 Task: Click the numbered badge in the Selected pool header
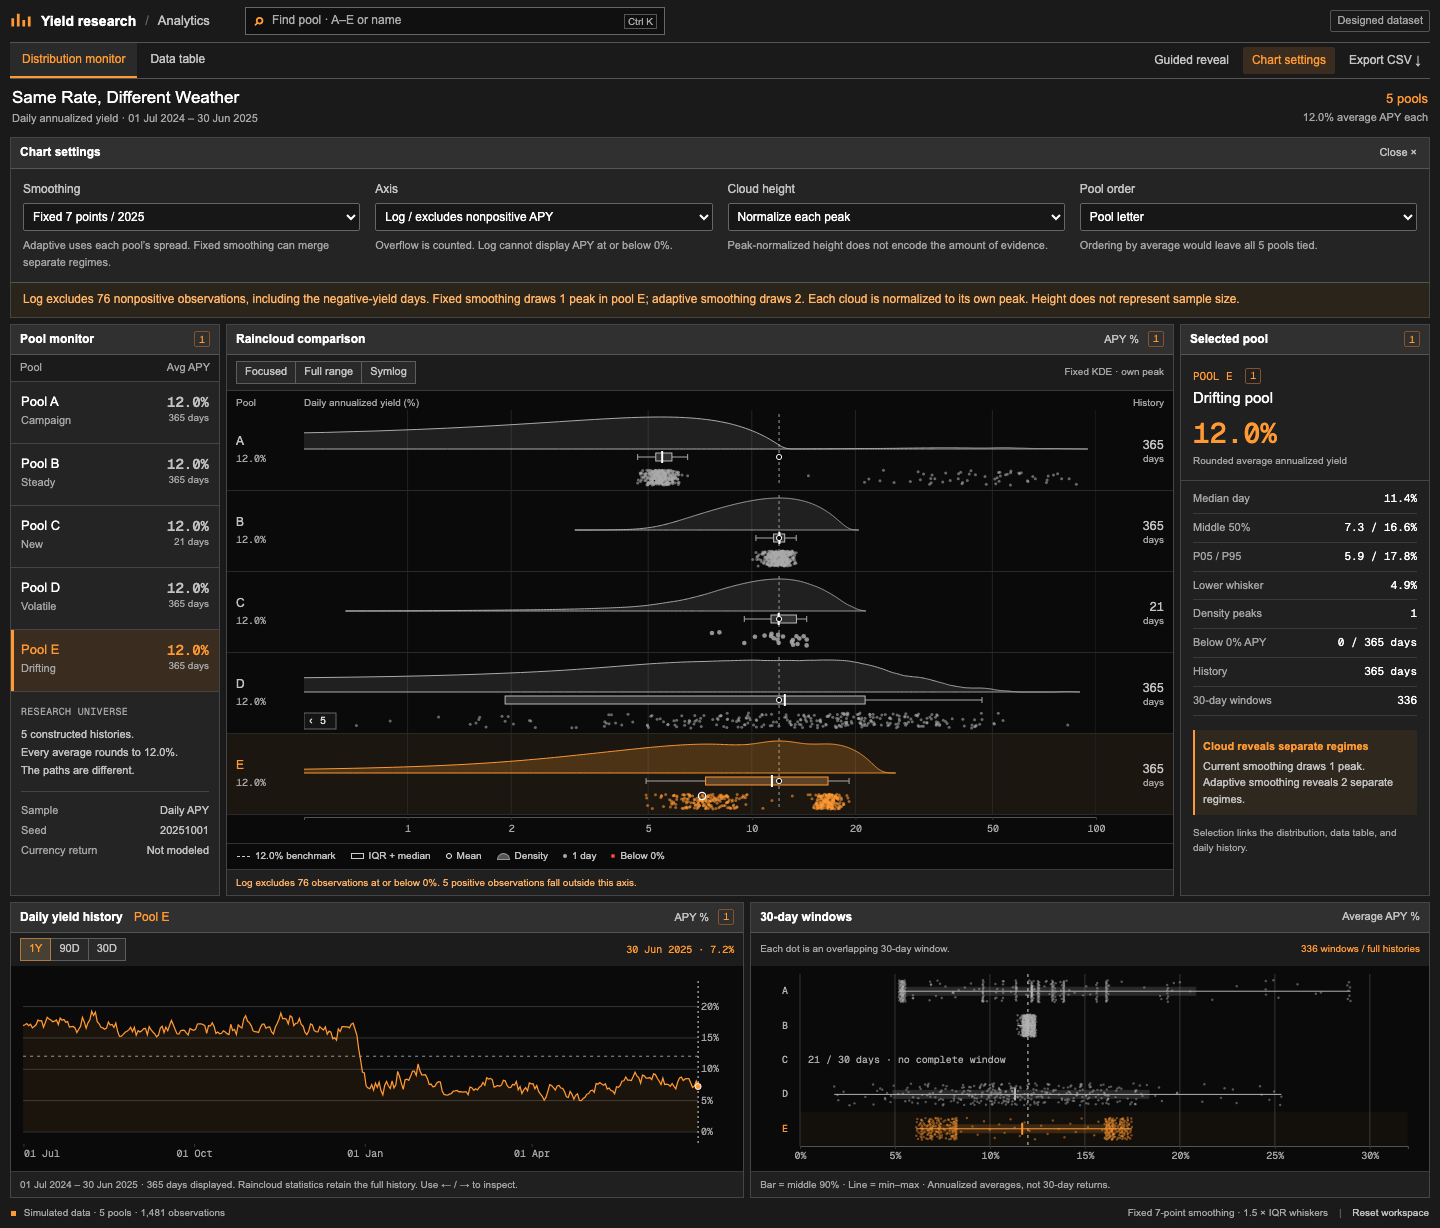[1412, 339]
